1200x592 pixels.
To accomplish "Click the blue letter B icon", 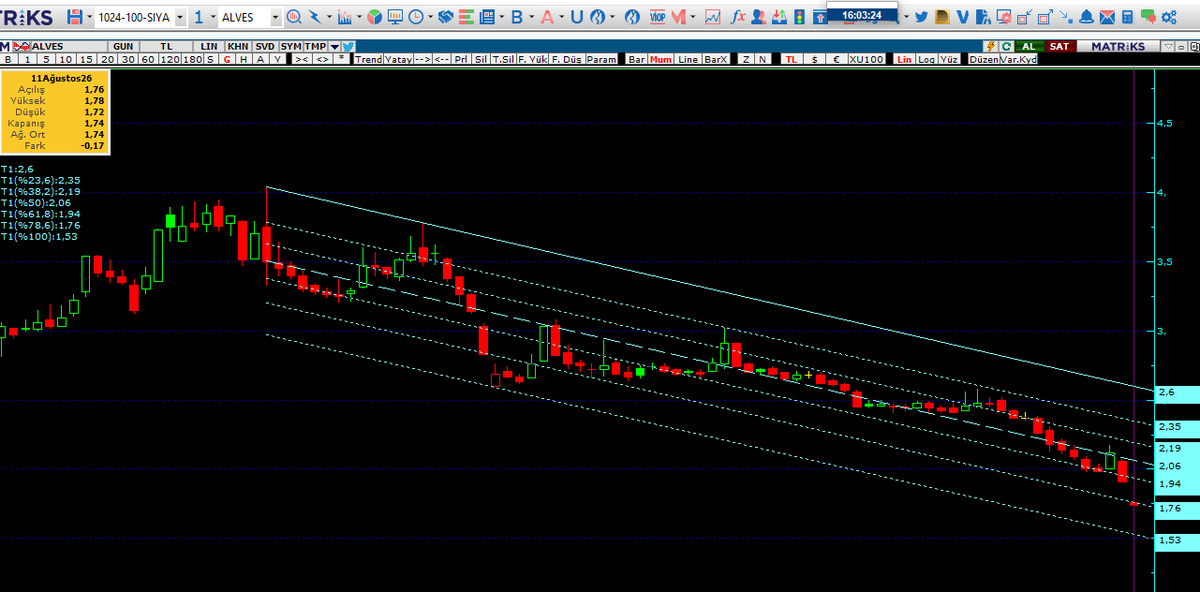I will tap(517, 17).
